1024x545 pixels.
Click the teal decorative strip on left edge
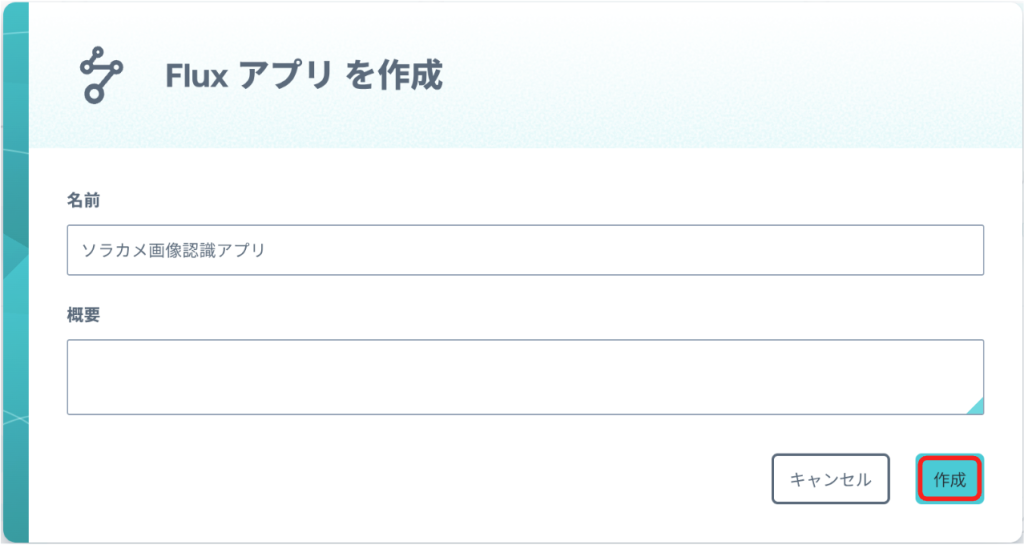pos(16,272)
